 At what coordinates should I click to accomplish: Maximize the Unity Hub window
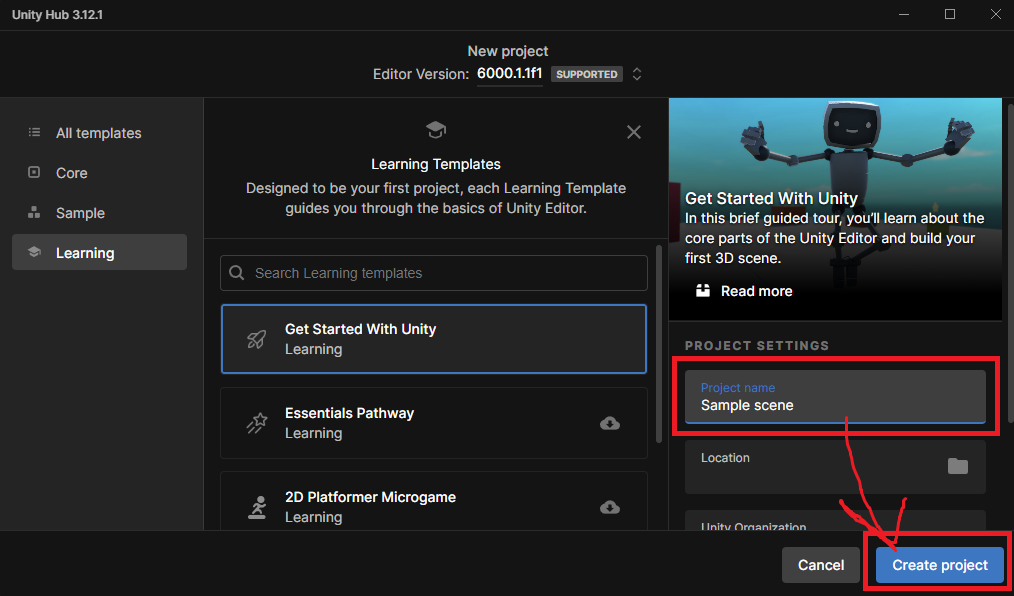click(x=950, y=14)
